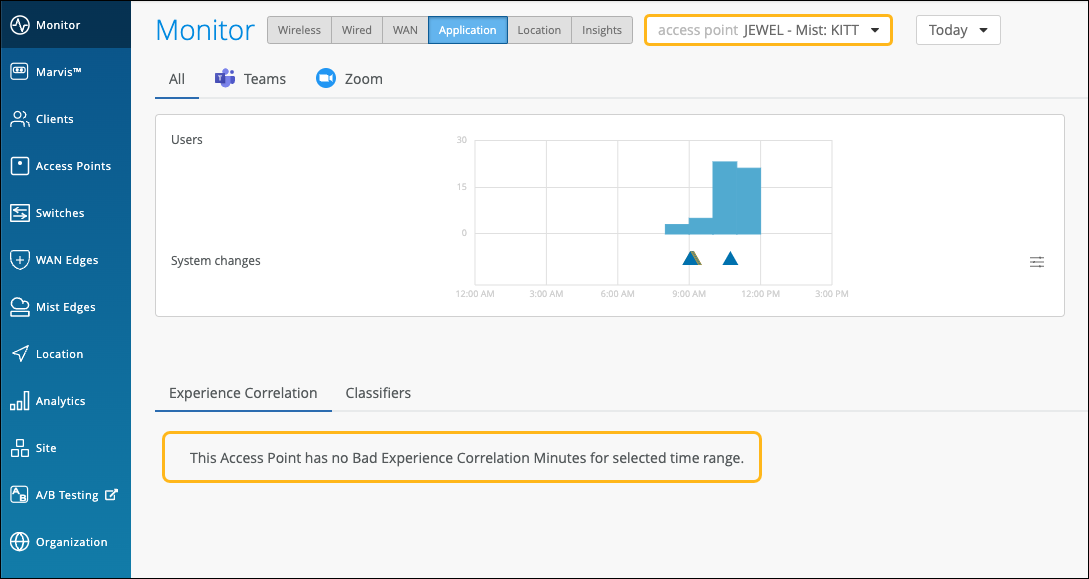The height and width of the screenshot is (579, 1089).
Task: Switch to the Wireless monitor view
Action: click(x=299, y=30)
